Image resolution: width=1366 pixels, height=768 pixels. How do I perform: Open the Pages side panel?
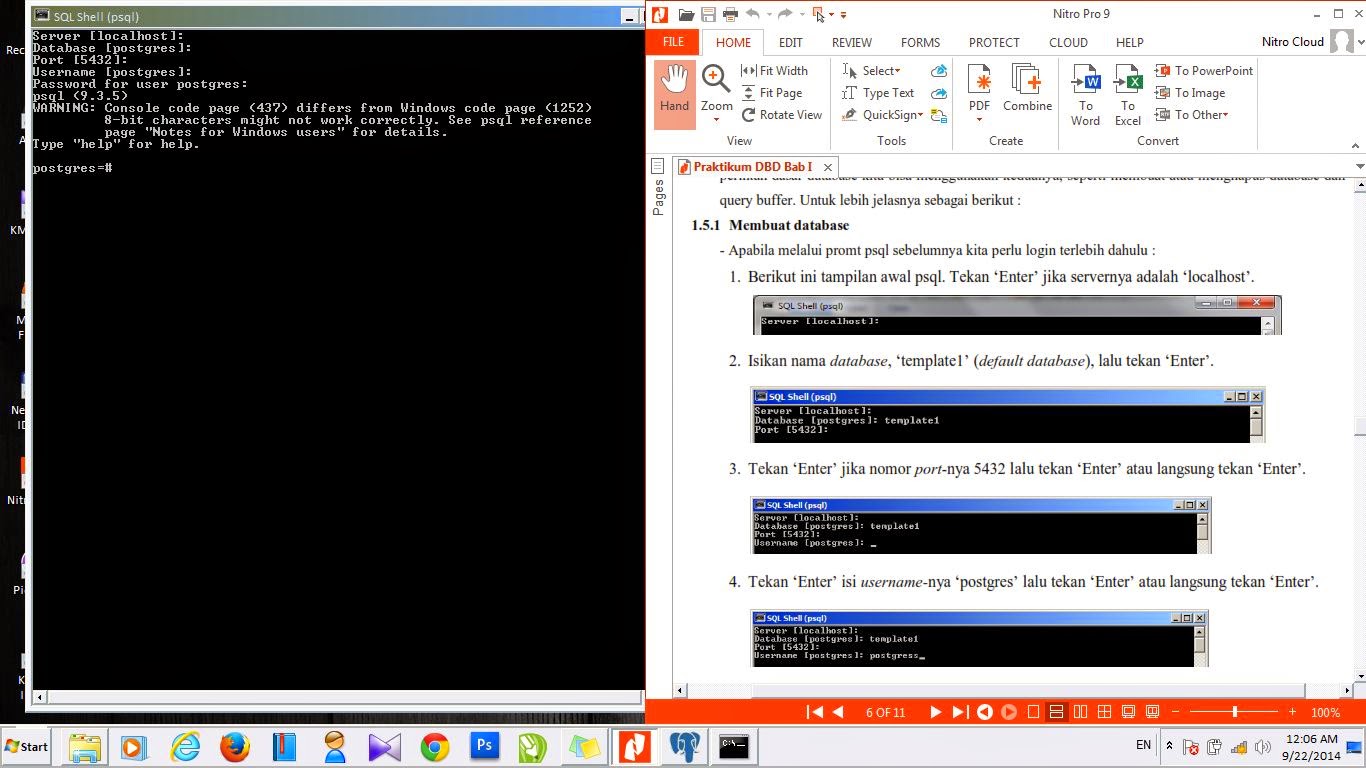click(x=658, y=188)
